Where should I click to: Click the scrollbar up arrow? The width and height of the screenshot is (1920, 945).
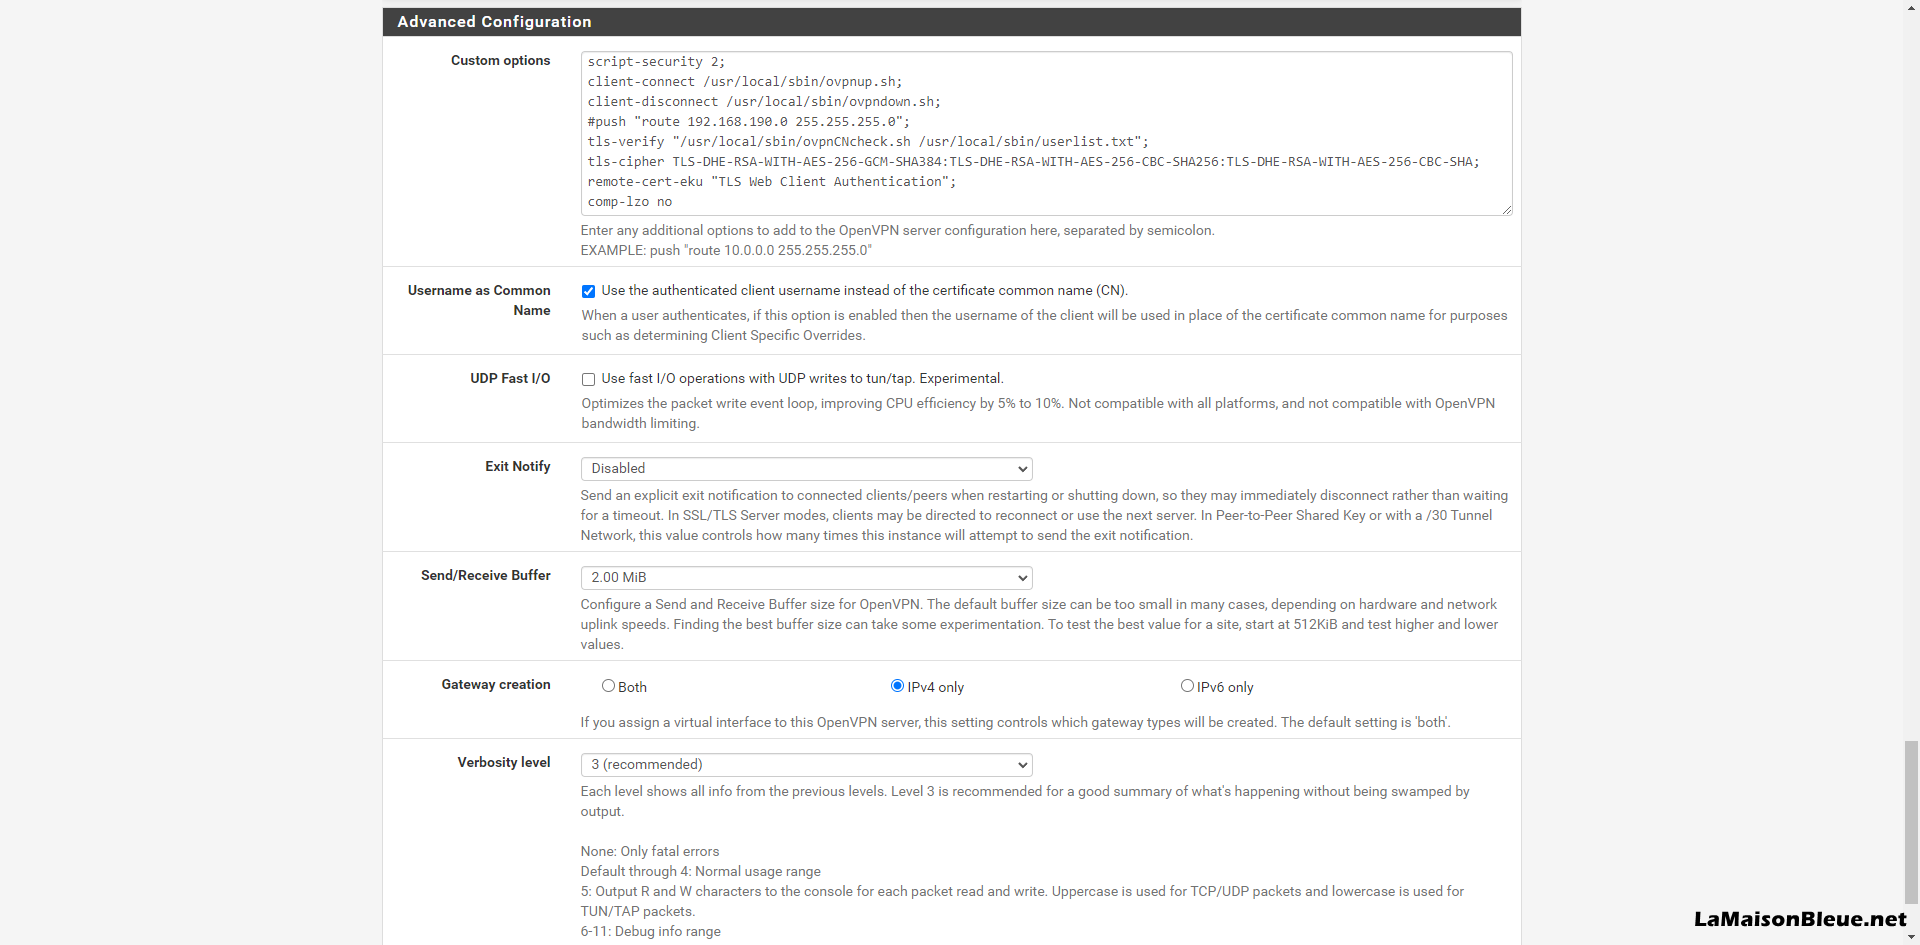pos(1911,7)
